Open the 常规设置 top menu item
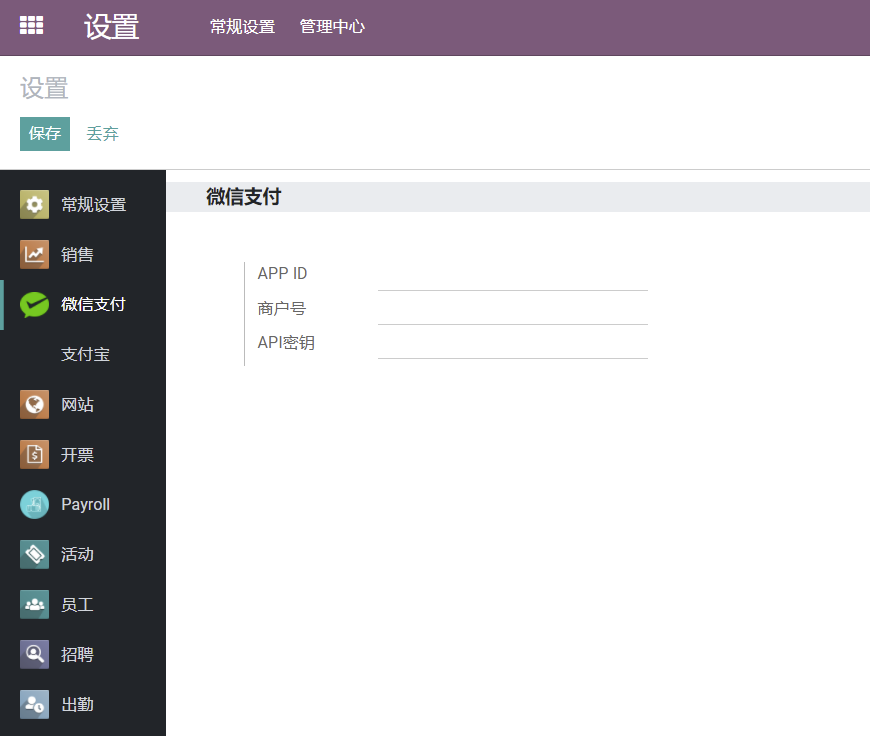Viewport: 870px width, 736px height. pos(242,27)
